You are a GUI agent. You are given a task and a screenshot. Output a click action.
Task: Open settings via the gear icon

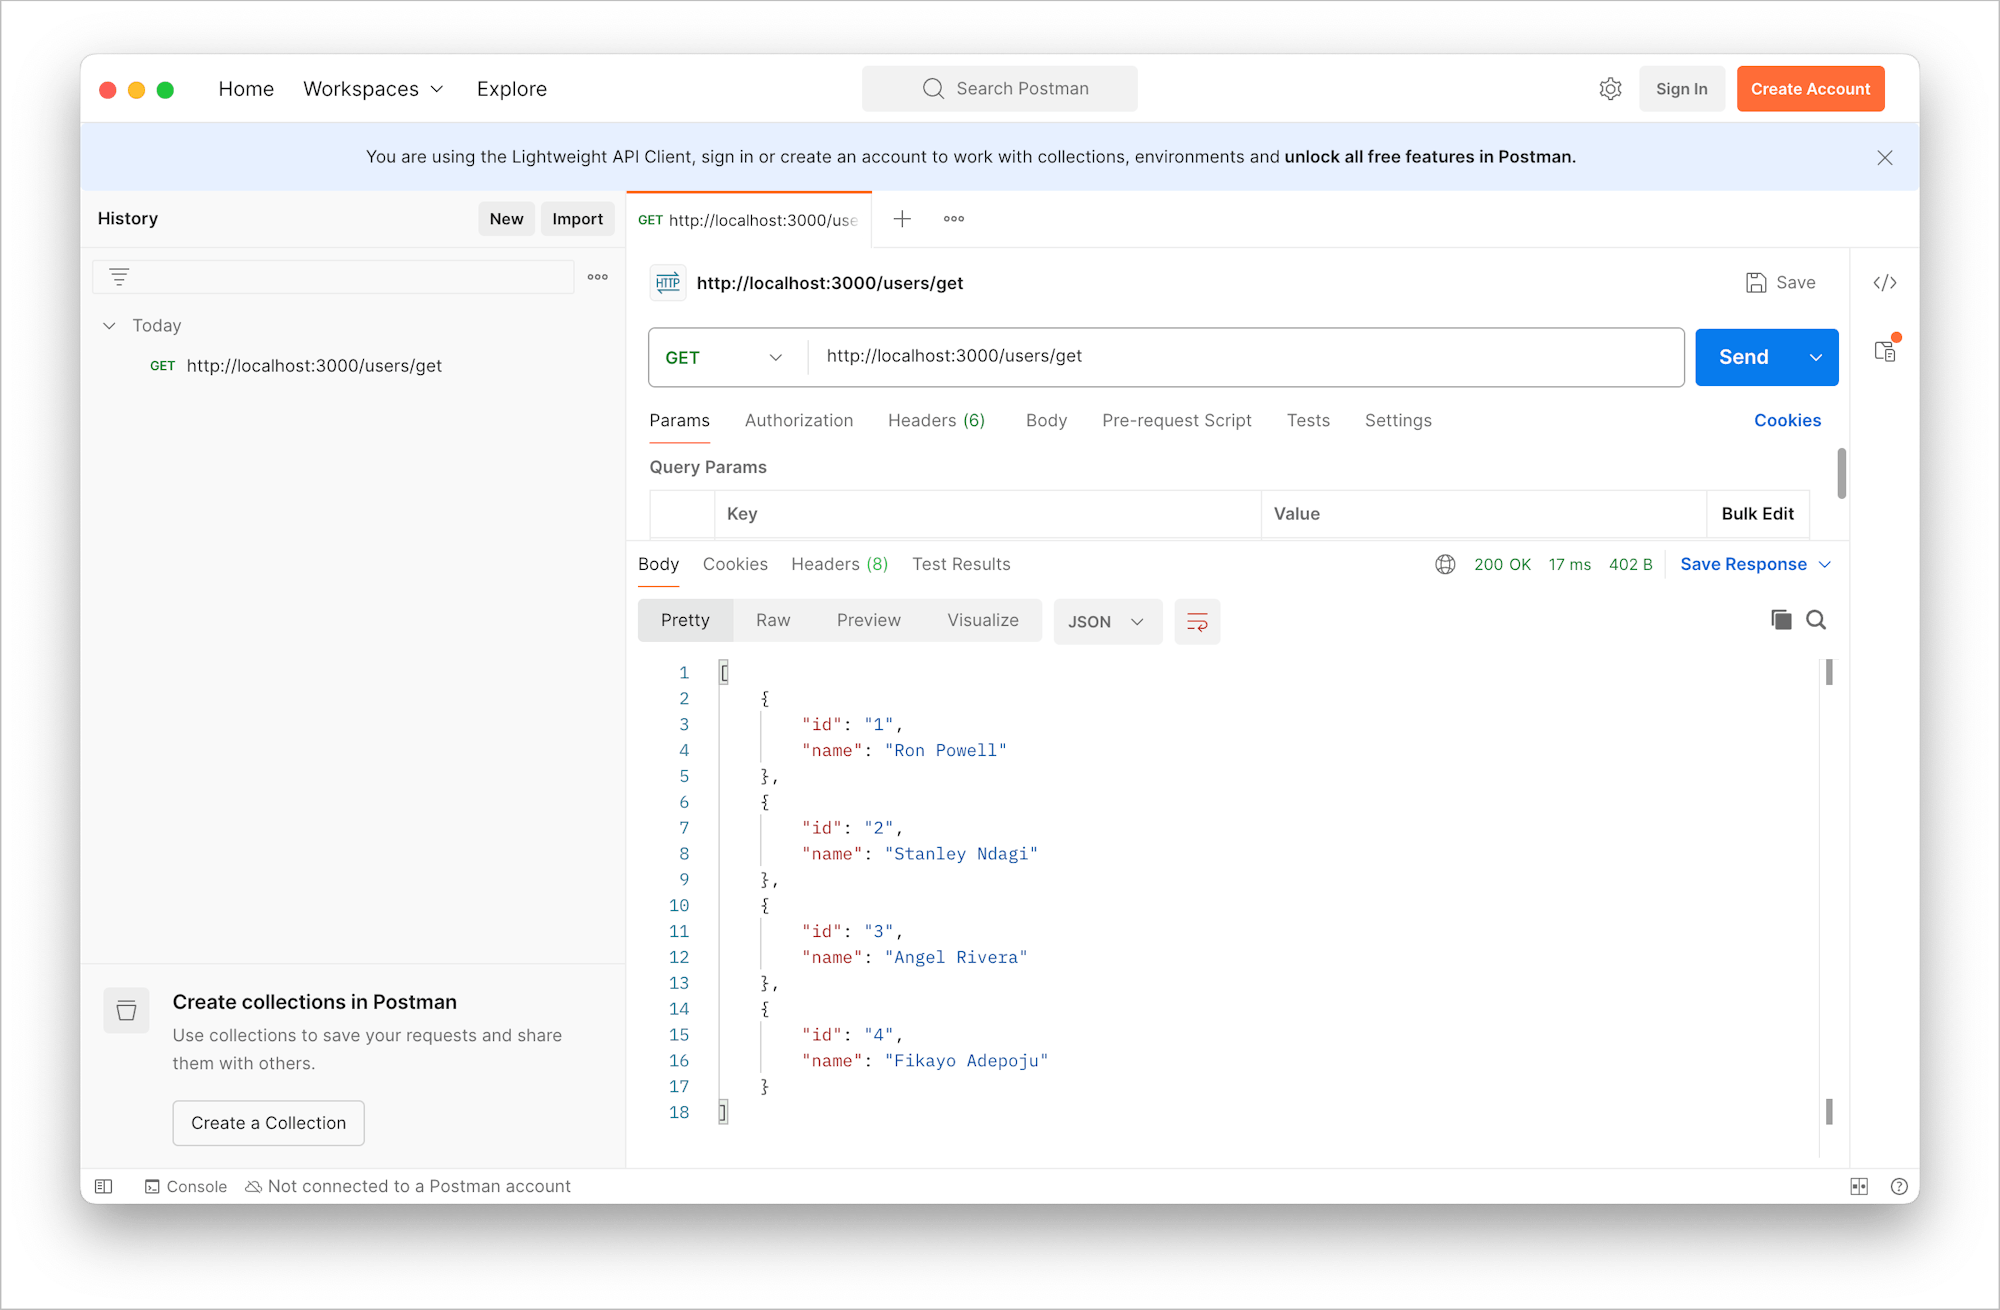(x=1610, y=89)
